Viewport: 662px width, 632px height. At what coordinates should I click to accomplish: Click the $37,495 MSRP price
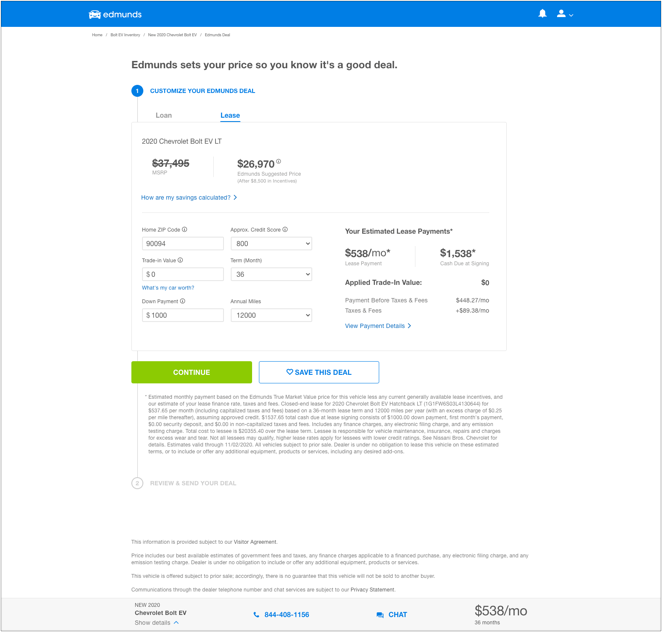[171, 163]
